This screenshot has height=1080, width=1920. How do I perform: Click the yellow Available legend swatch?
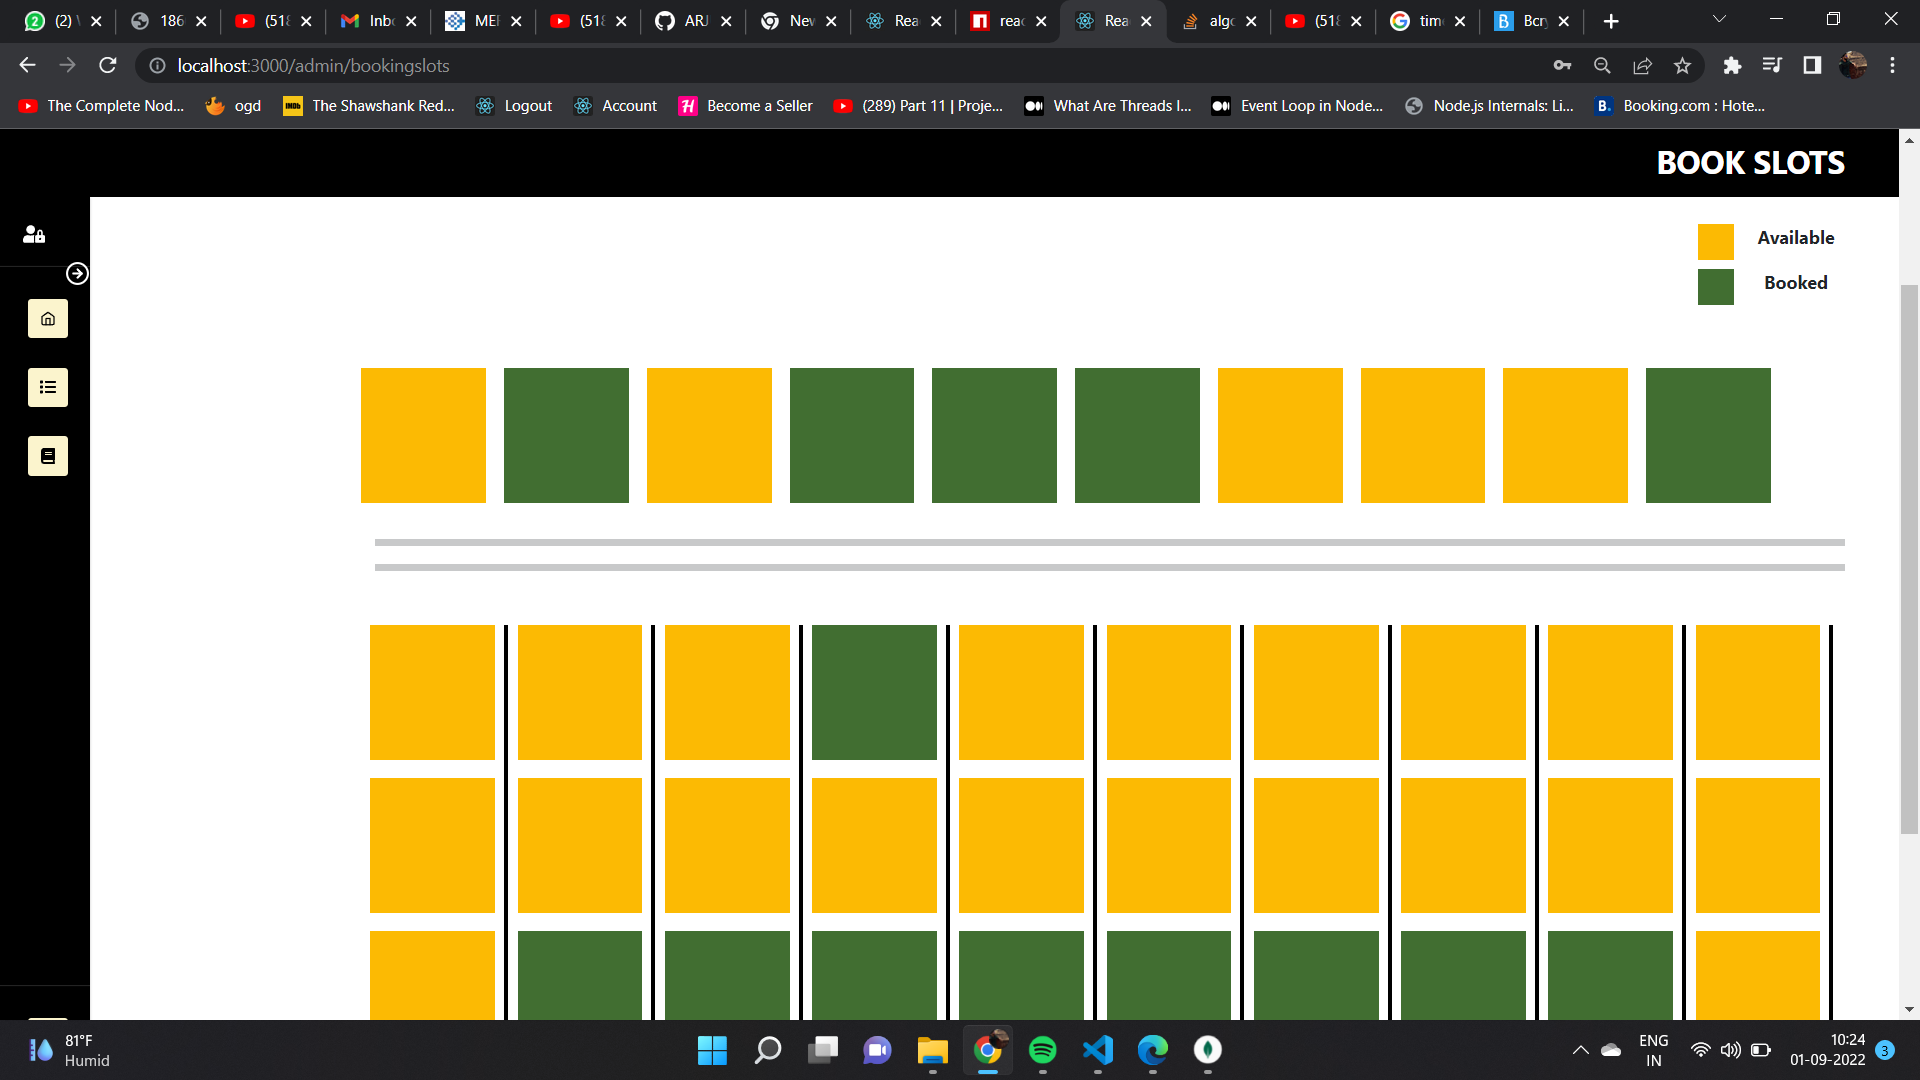1715,242
